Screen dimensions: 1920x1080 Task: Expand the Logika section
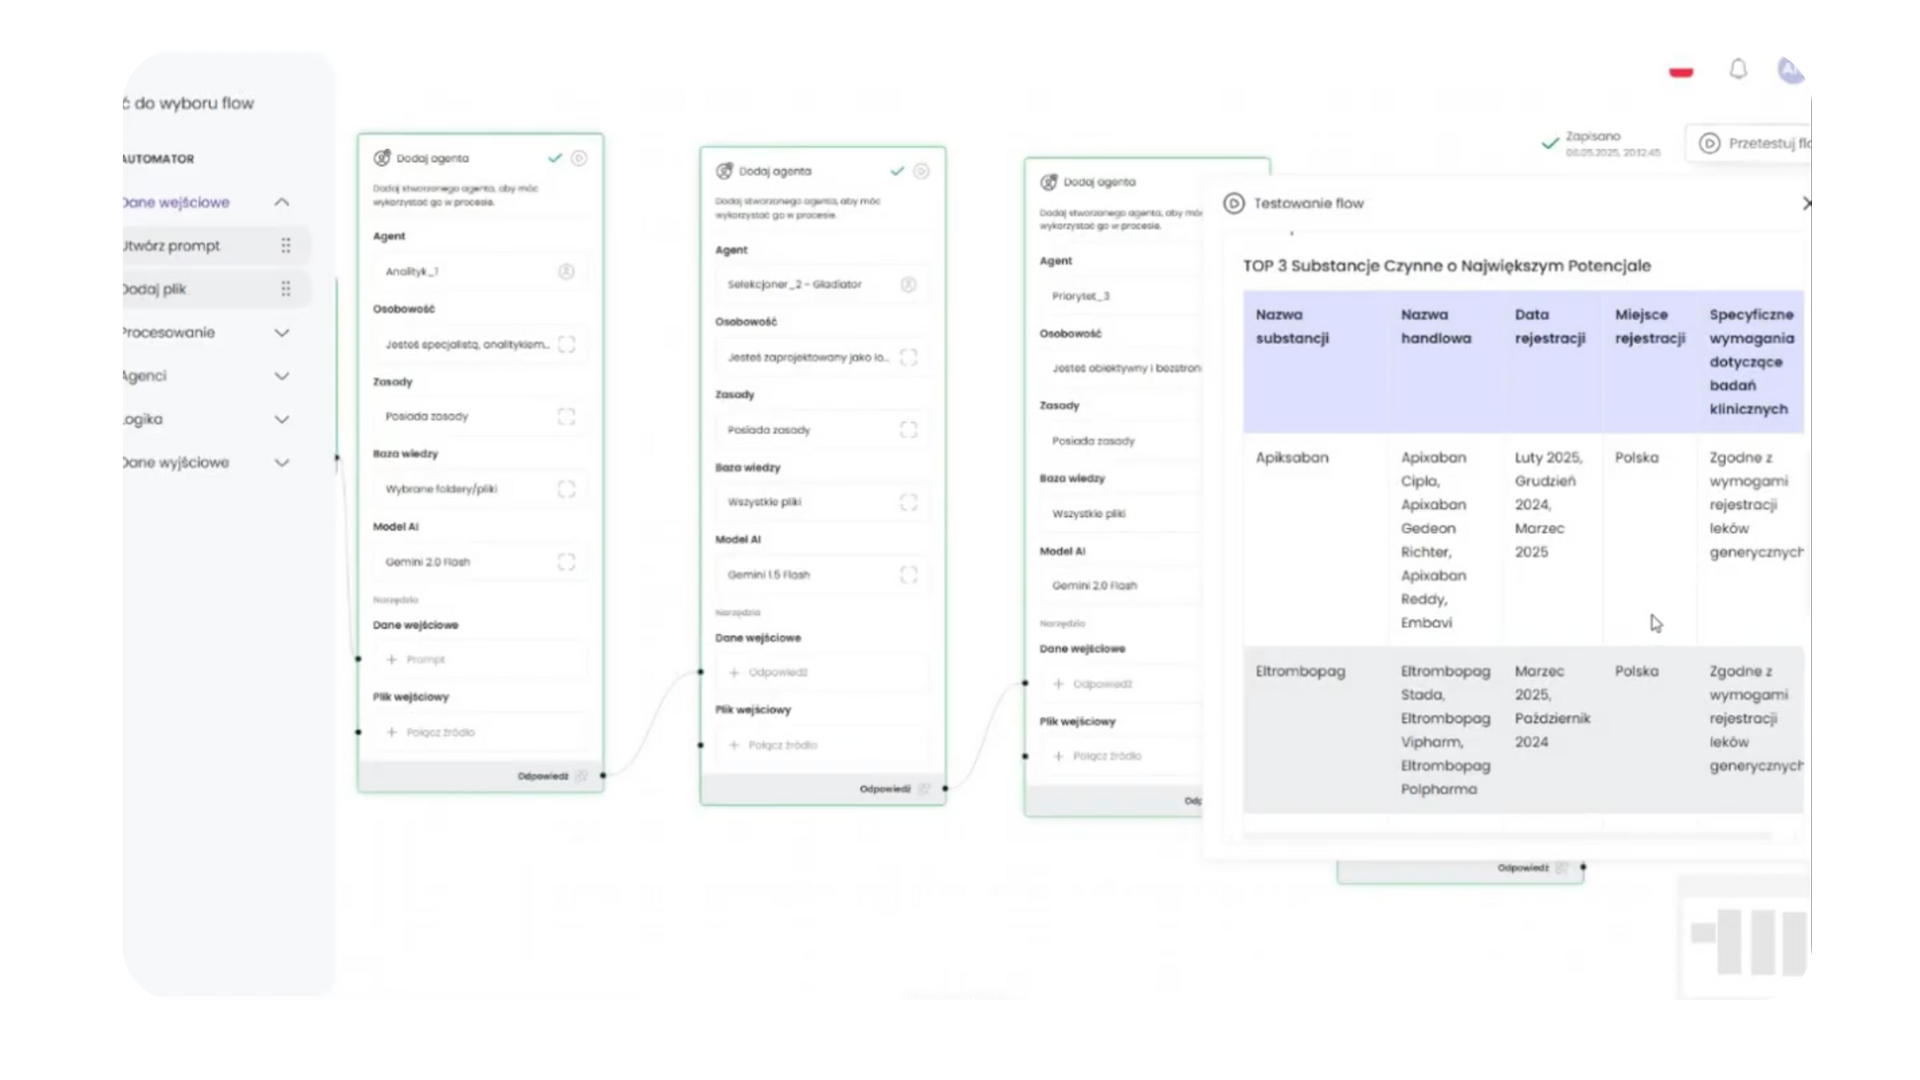(282, 420)
